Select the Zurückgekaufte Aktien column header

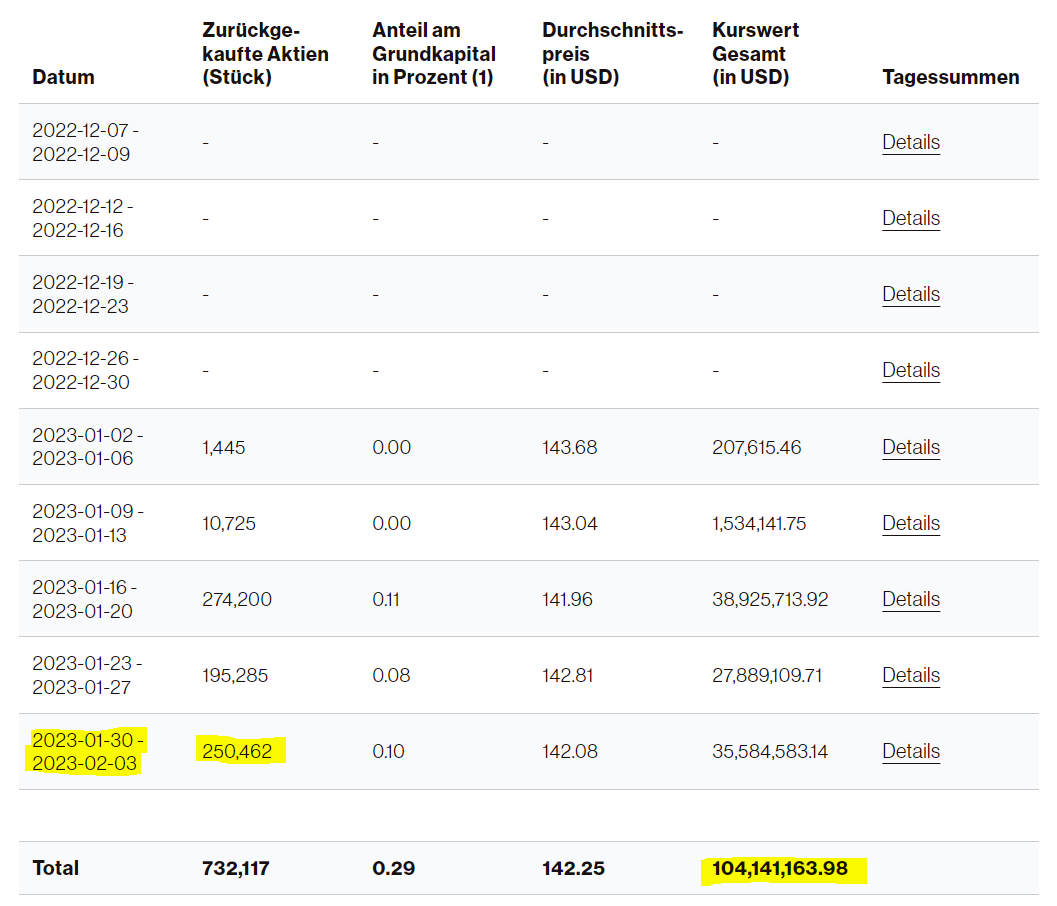pos(264,54)
